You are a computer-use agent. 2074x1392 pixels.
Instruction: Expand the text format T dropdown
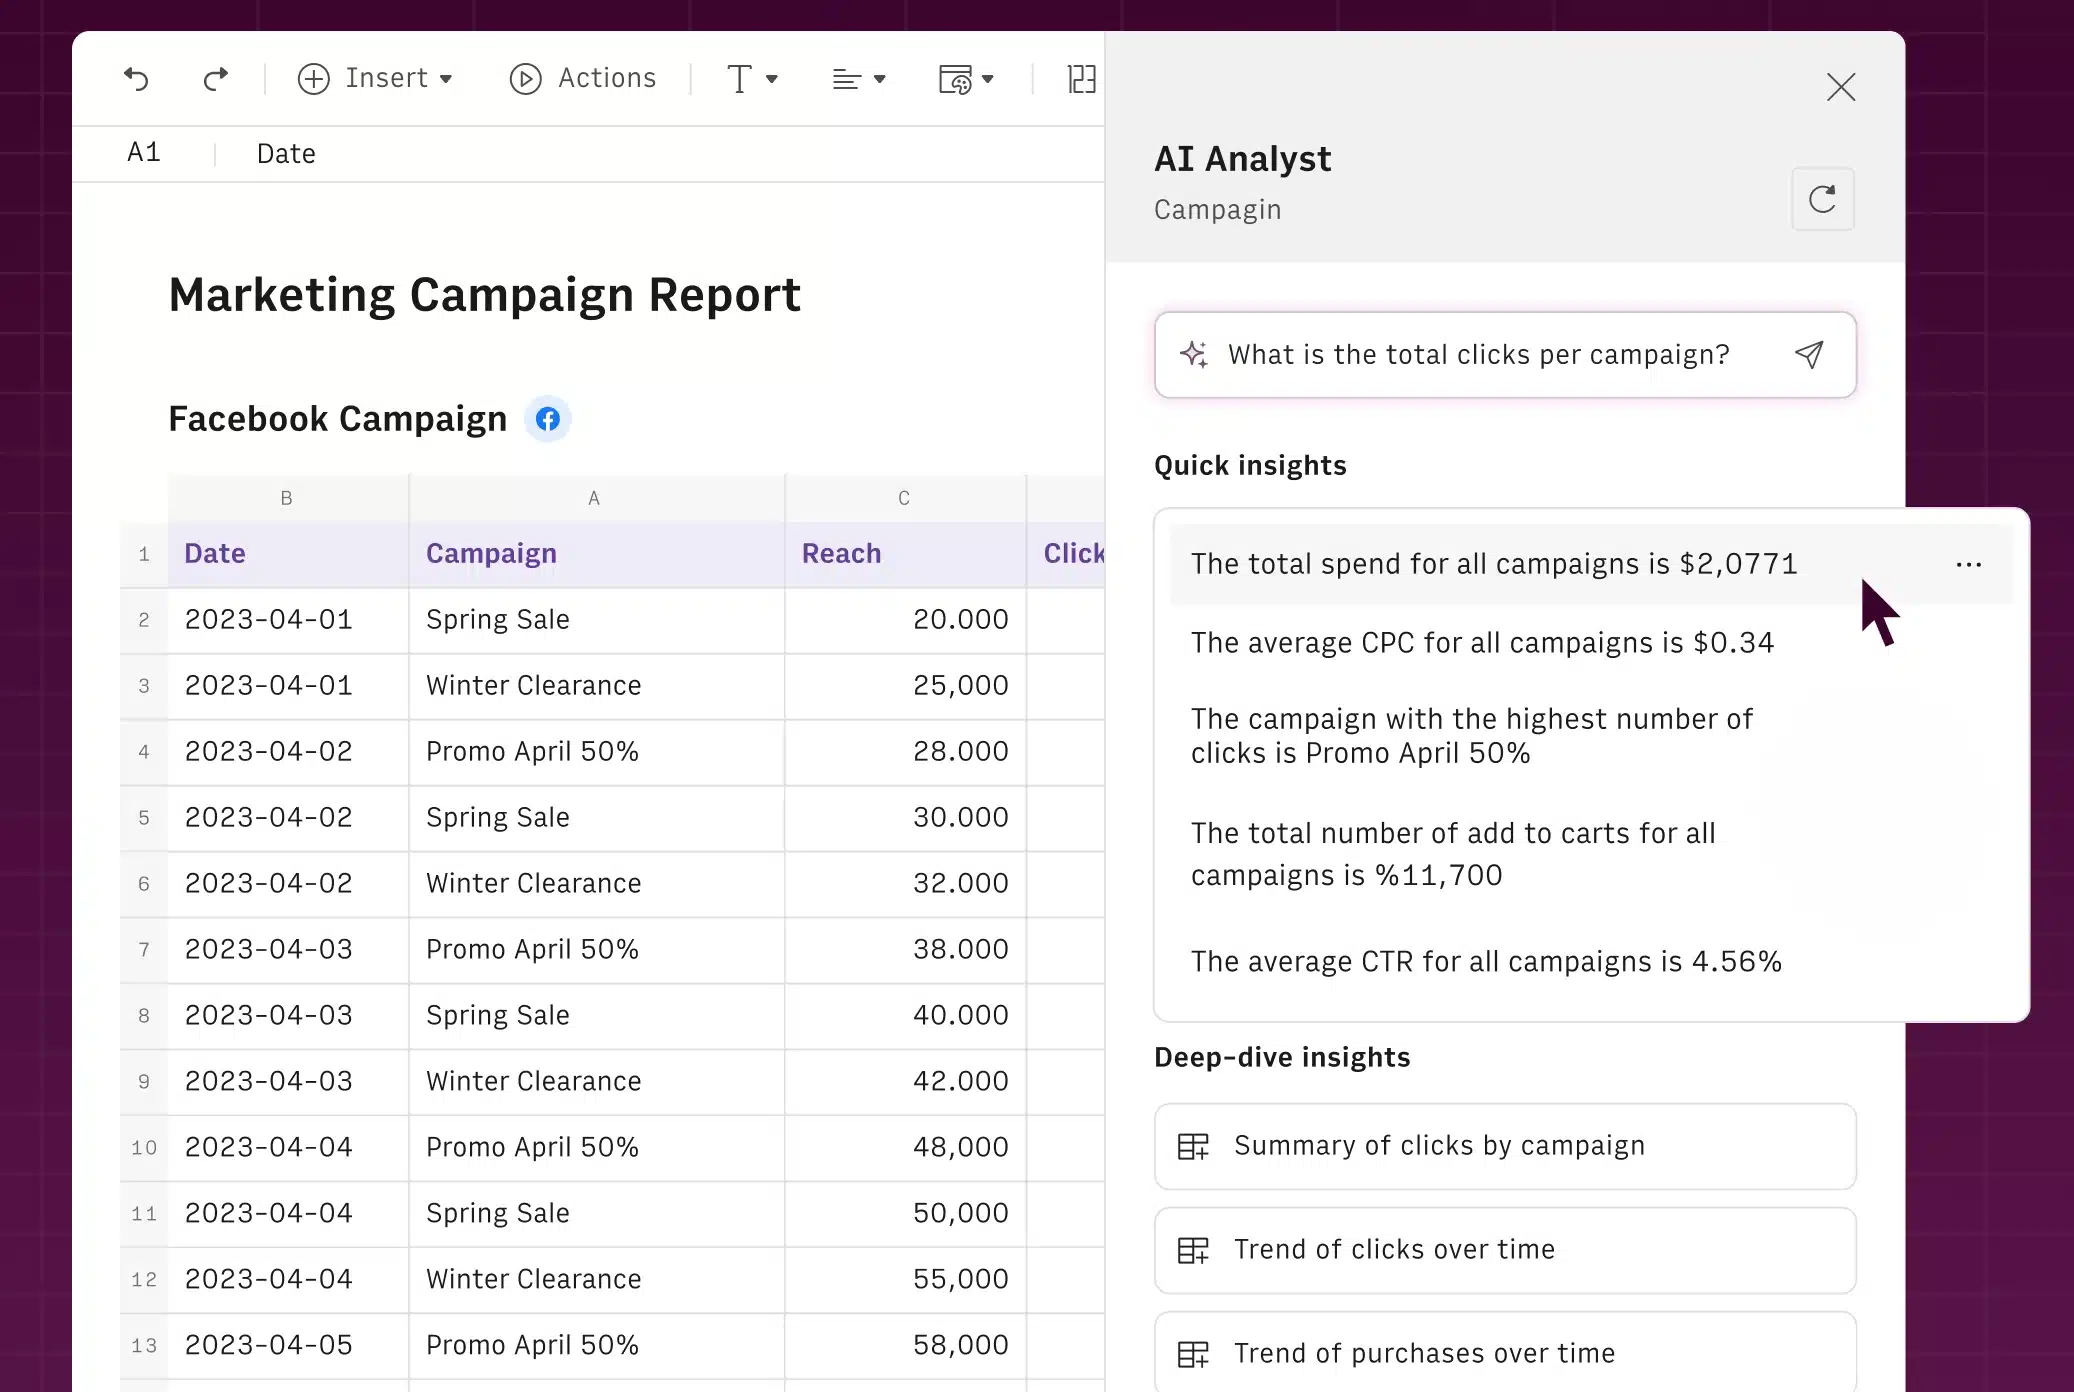point(752,79)
